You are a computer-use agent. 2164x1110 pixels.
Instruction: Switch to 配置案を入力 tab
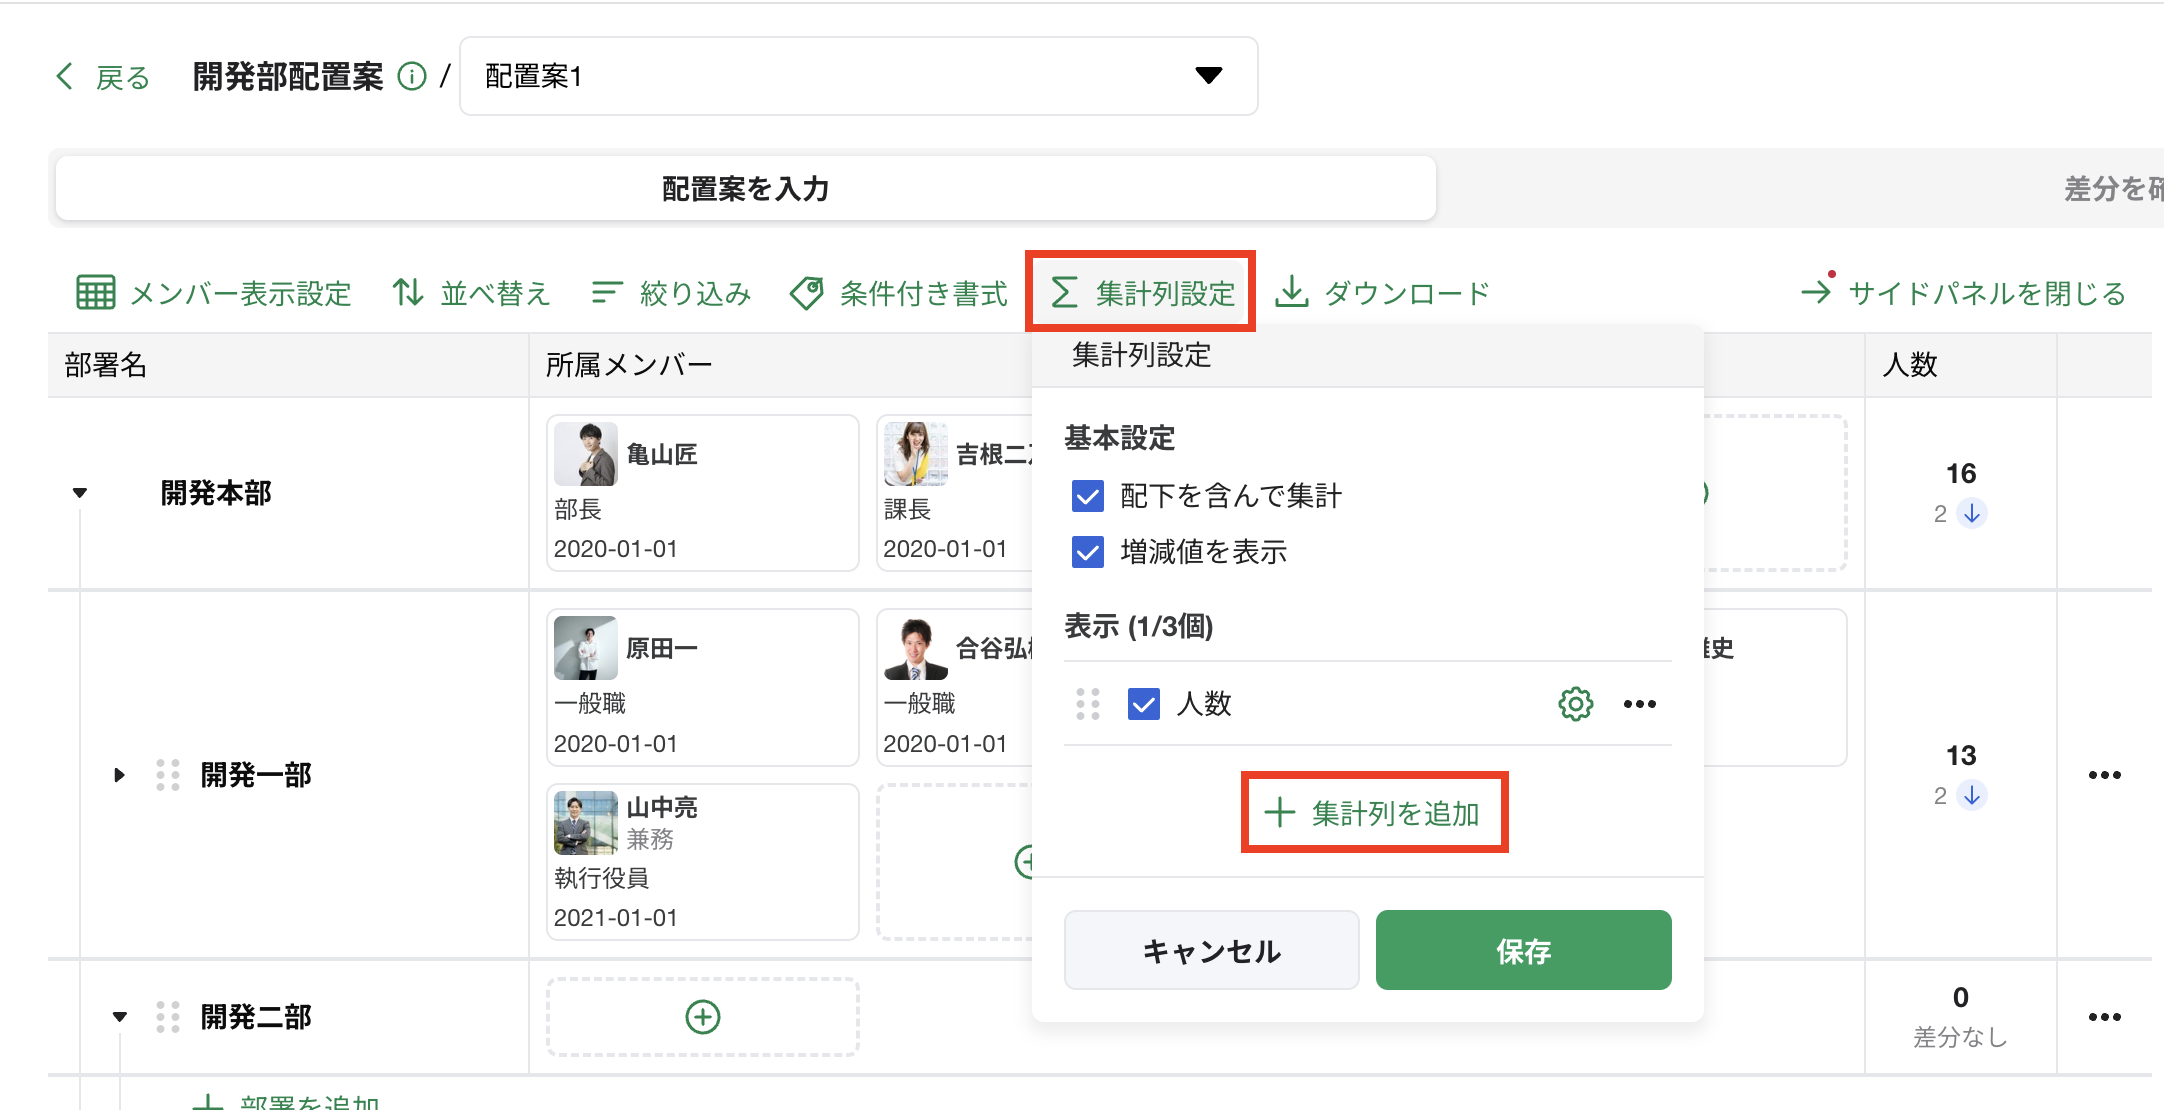[745, 188]
